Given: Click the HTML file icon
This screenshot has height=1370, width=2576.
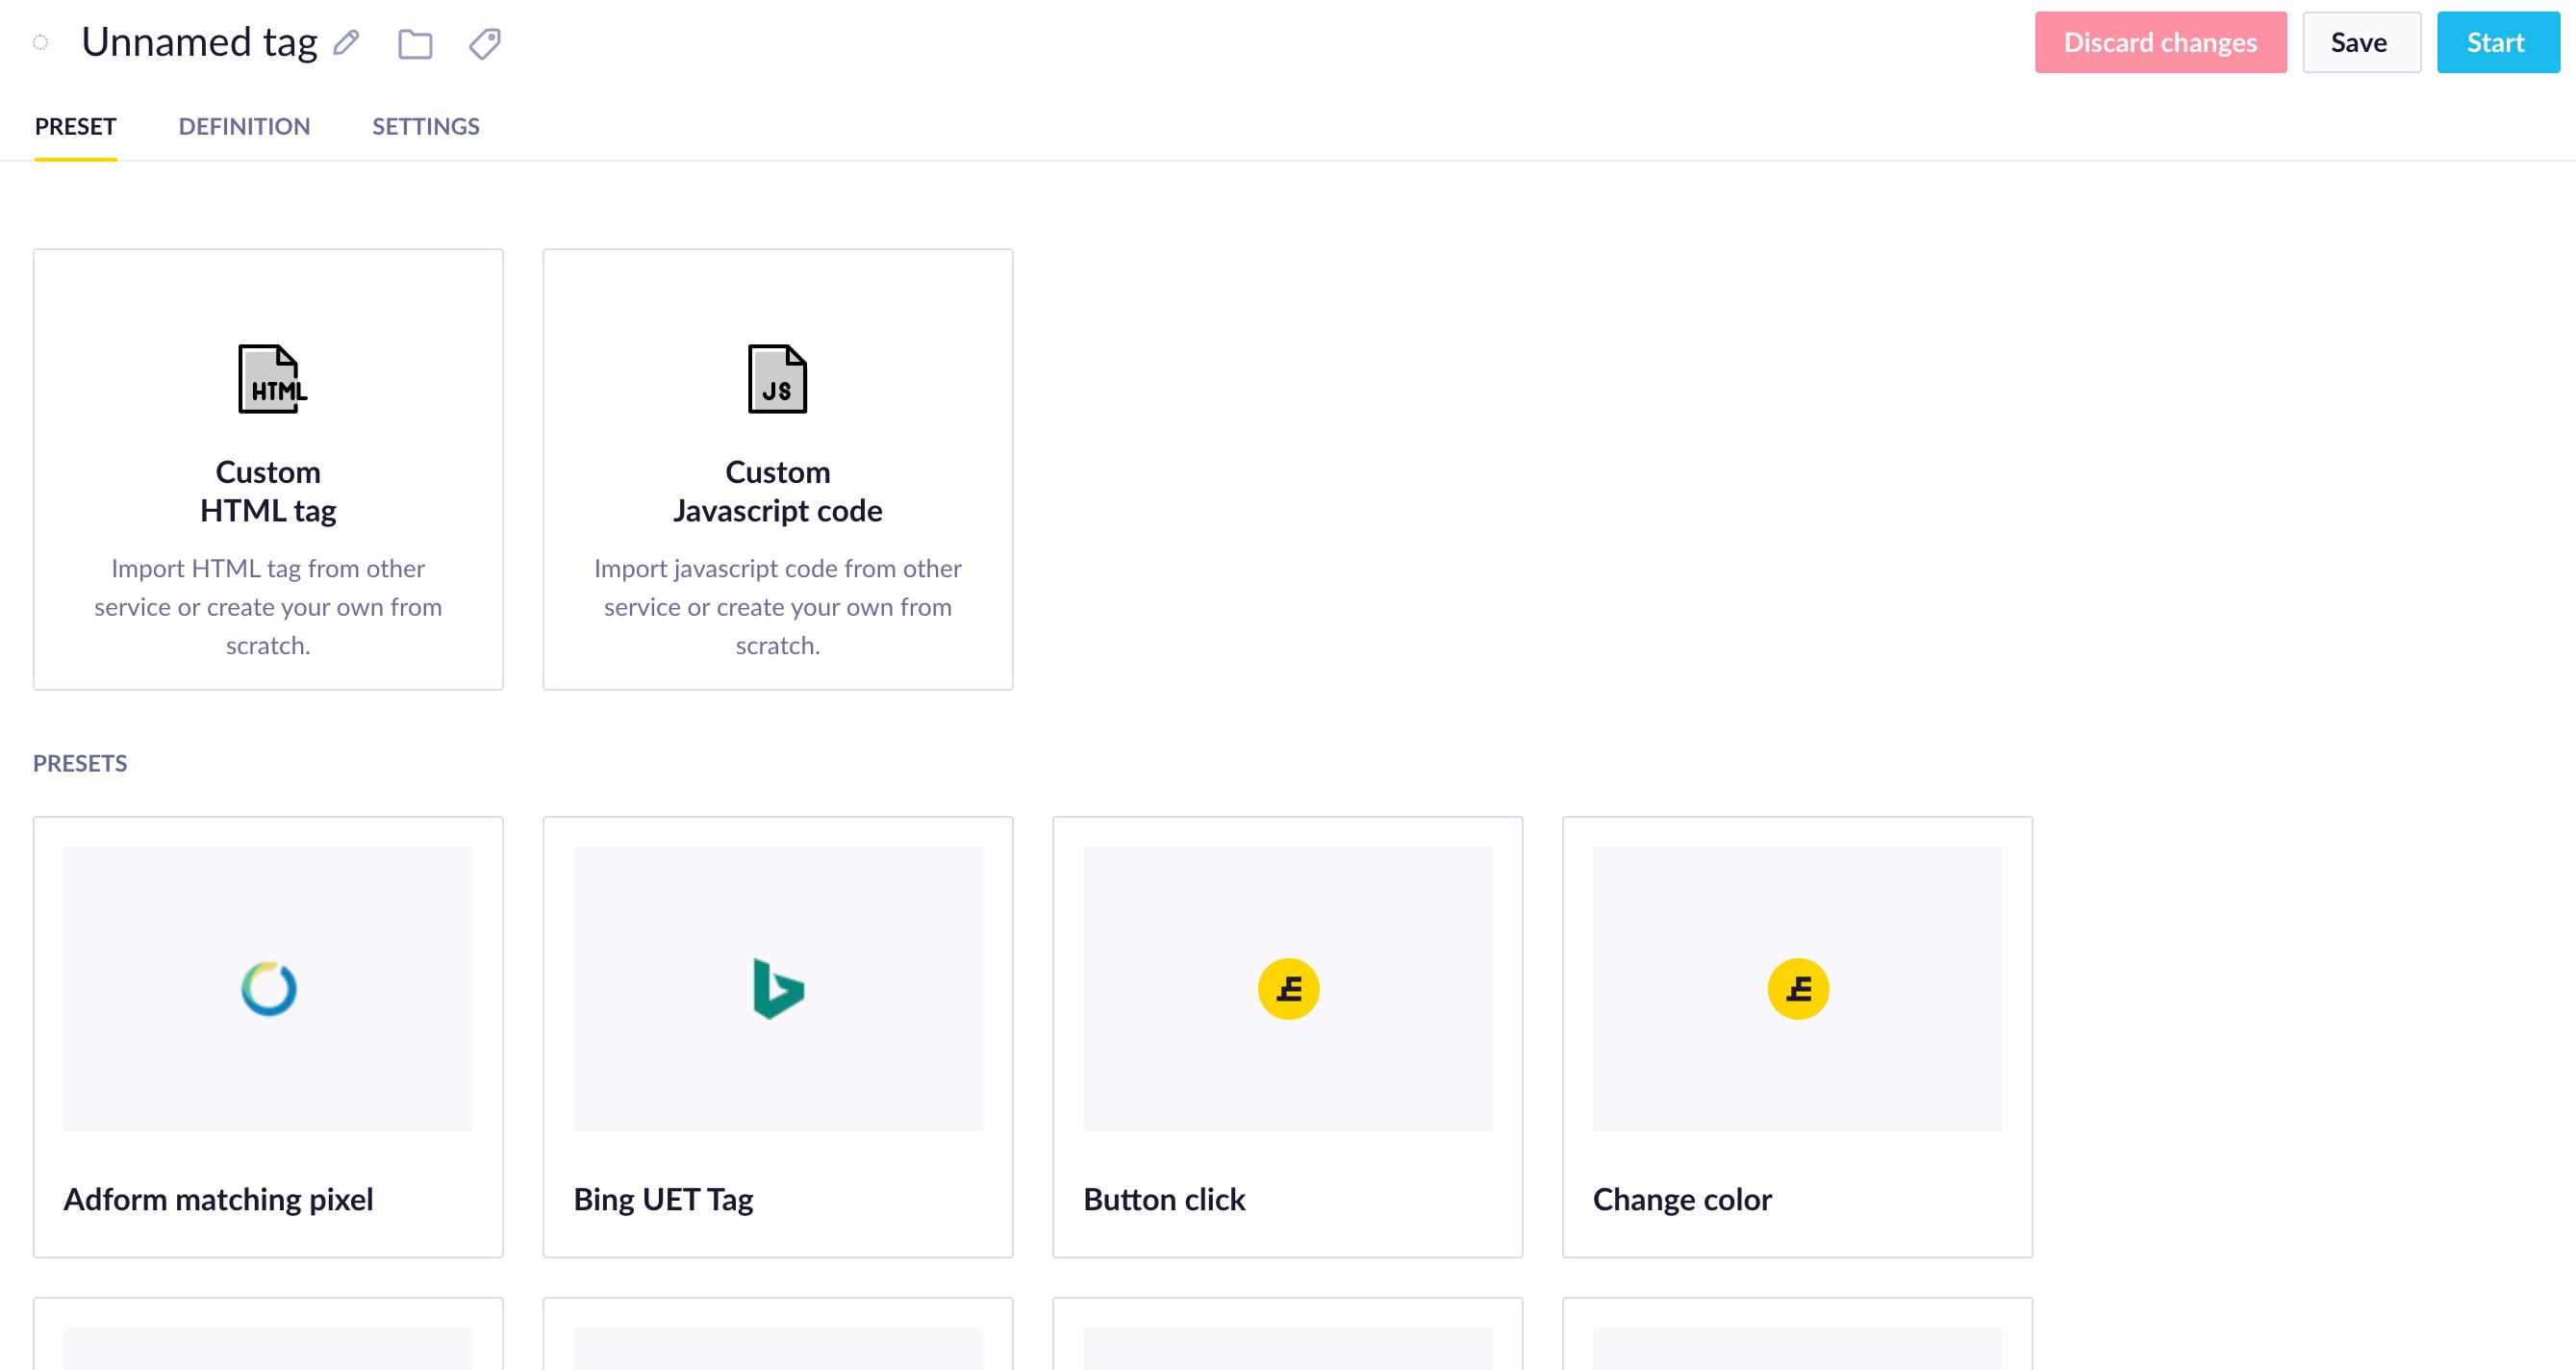Looking at the screenshot, I should 271,379.
